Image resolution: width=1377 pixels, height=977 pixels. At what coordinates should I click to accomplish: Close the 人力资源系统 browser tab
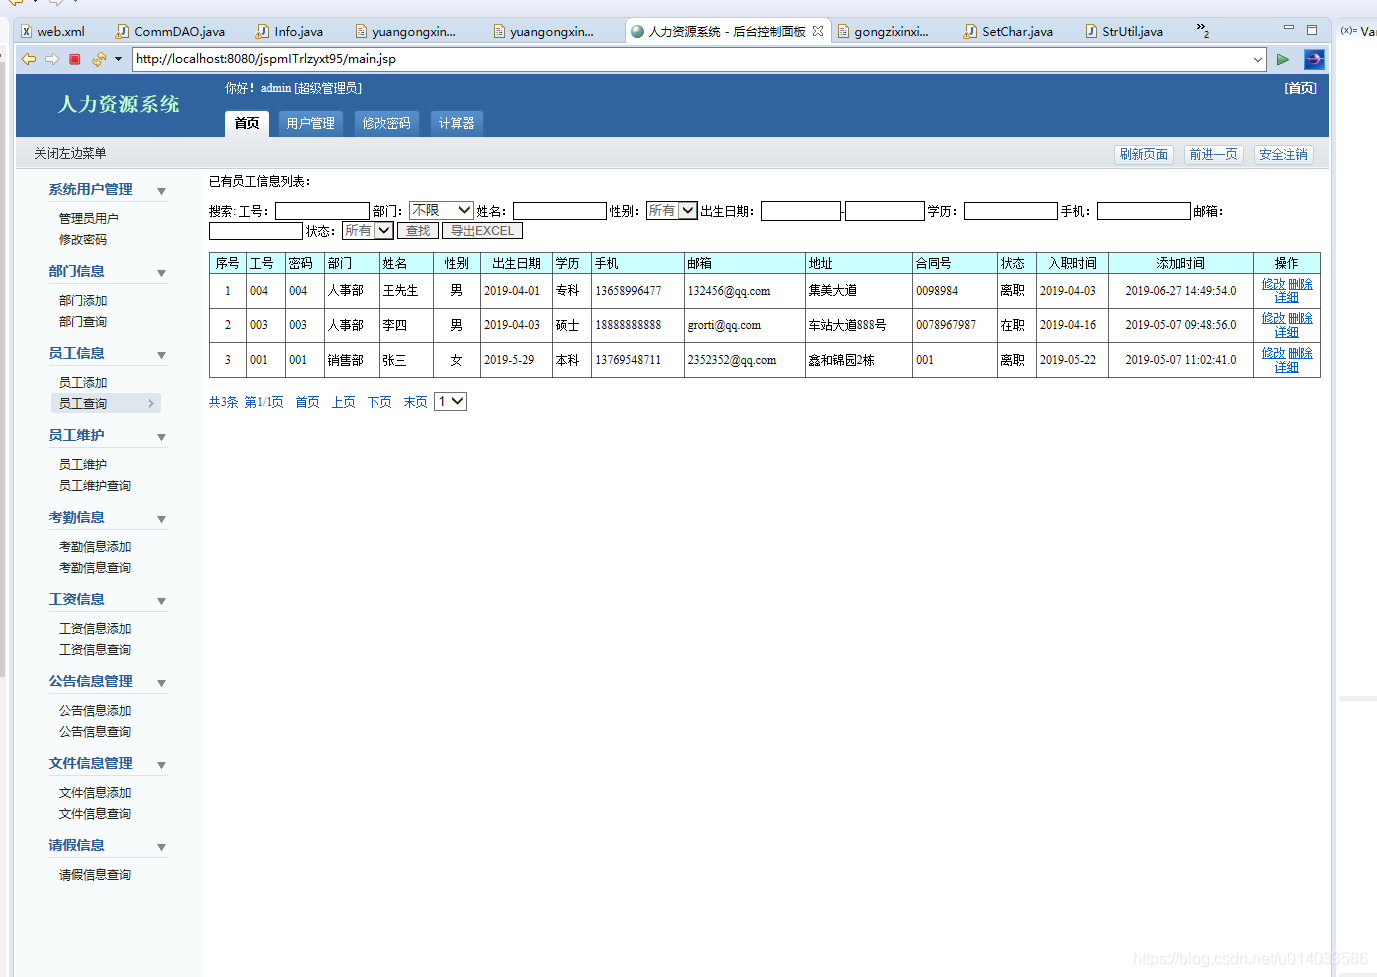tap(818, 31)
